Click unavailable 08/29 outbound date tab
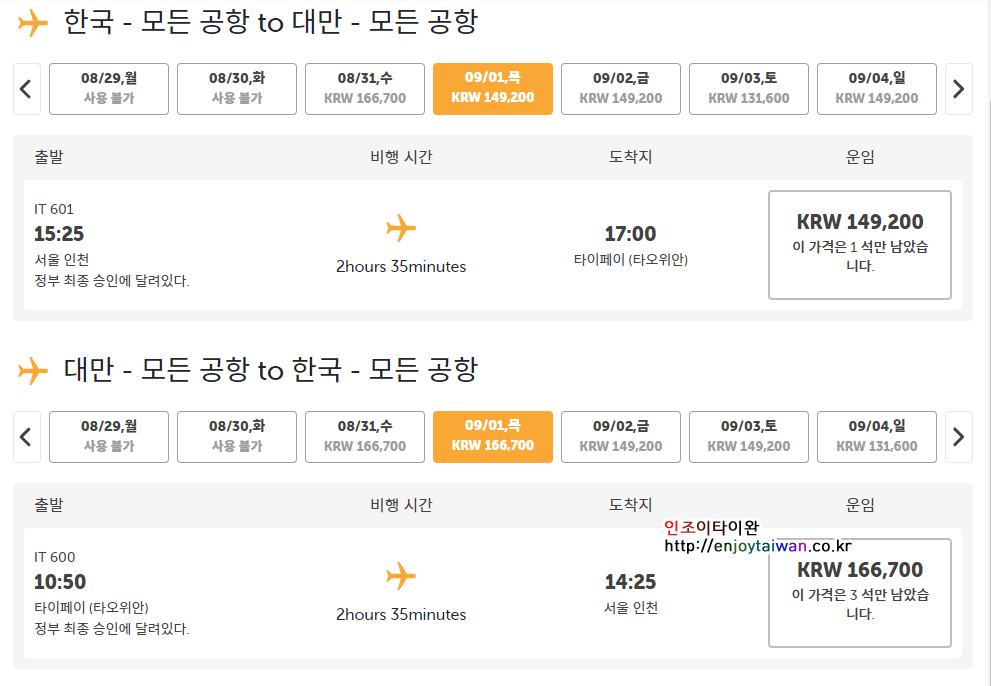The image size is (991, 686). click(x=109, y=89)
